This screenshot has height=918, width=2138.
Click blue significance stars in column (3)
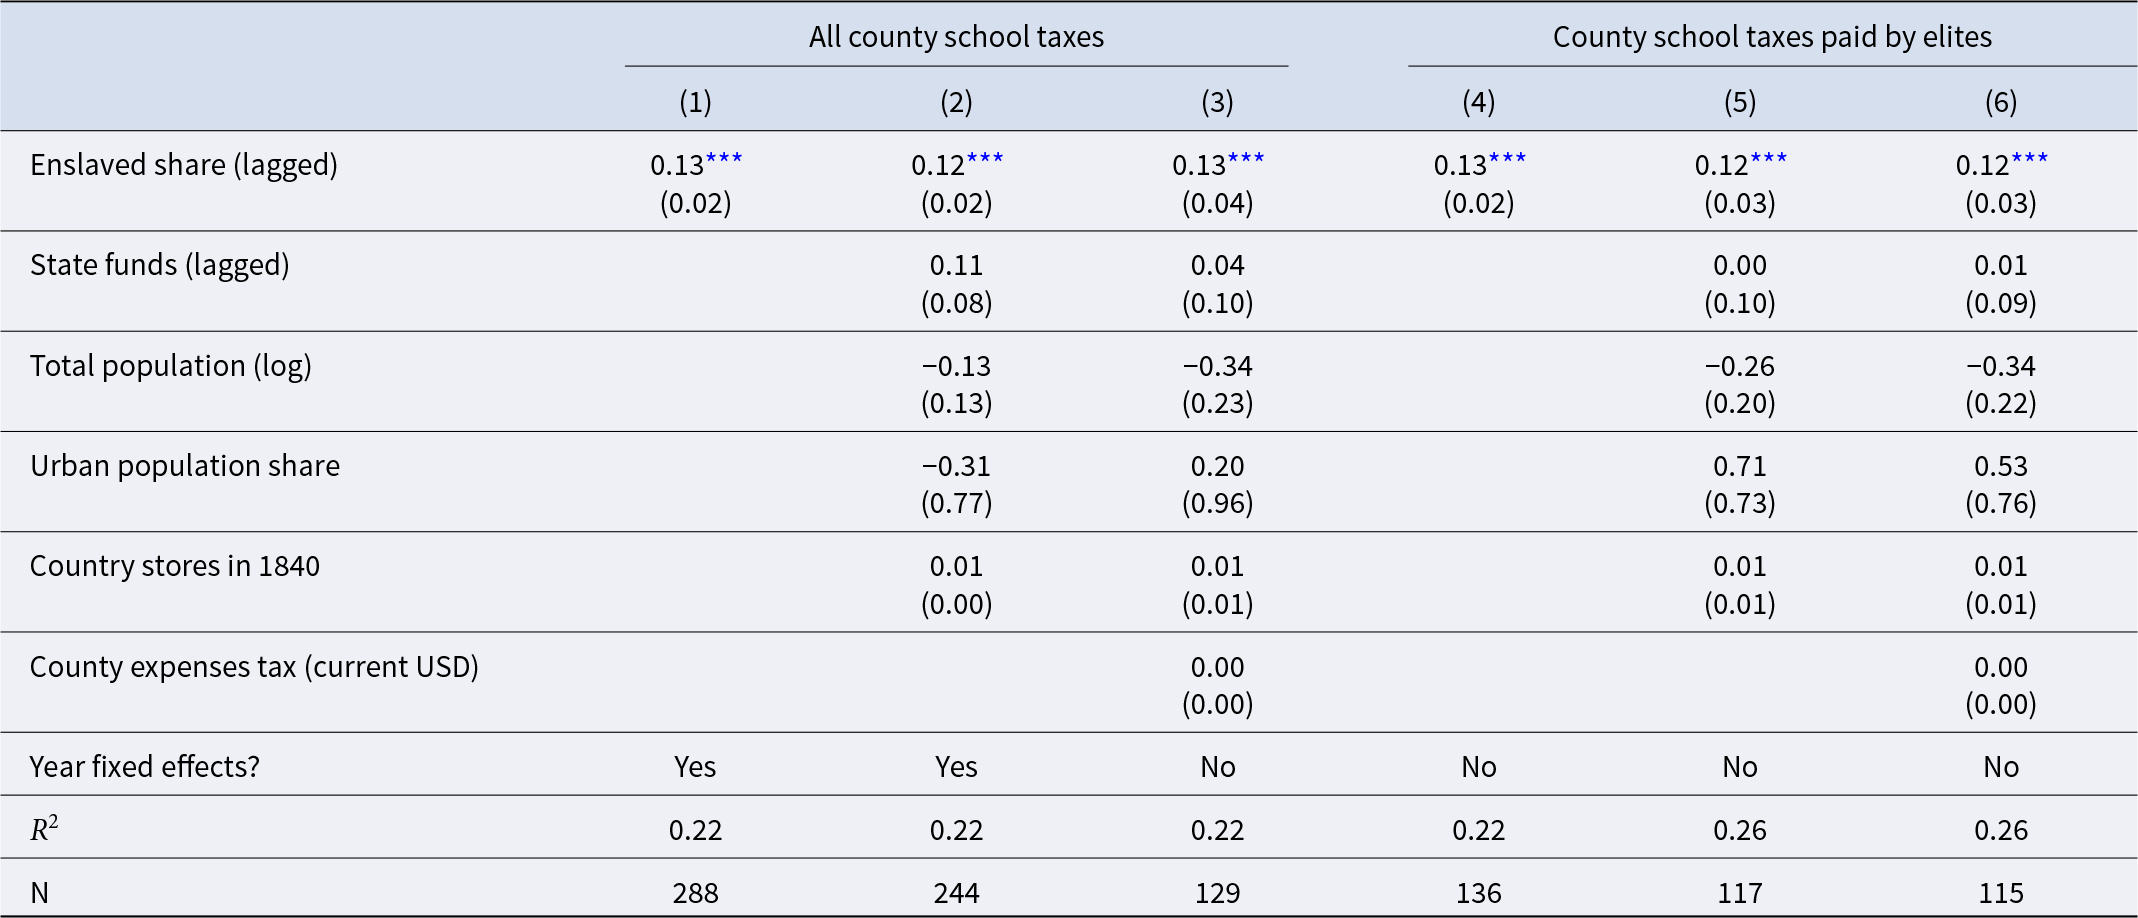point(1246,158)
